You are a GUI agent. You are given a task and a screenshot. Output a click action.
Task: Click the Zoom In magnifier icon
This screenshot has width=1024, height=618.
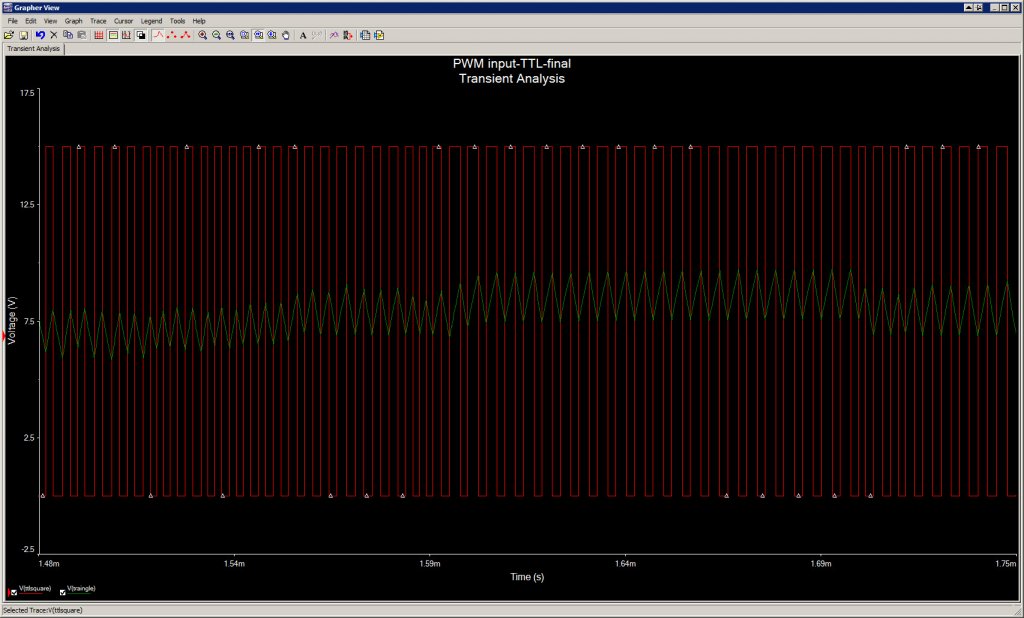[202, 35]
